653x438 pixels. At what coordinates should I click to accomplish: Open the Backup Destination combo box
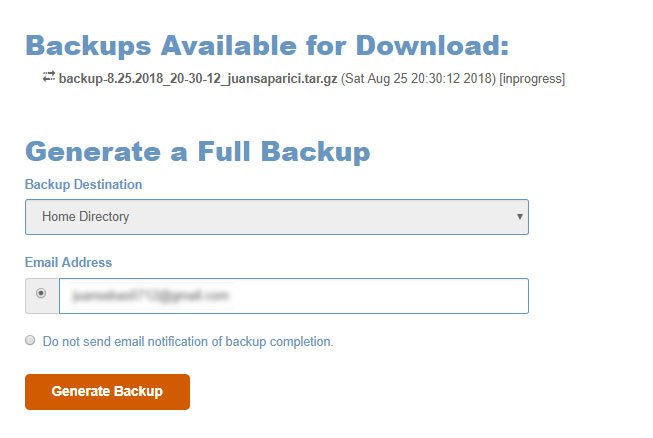pos(277,217)
